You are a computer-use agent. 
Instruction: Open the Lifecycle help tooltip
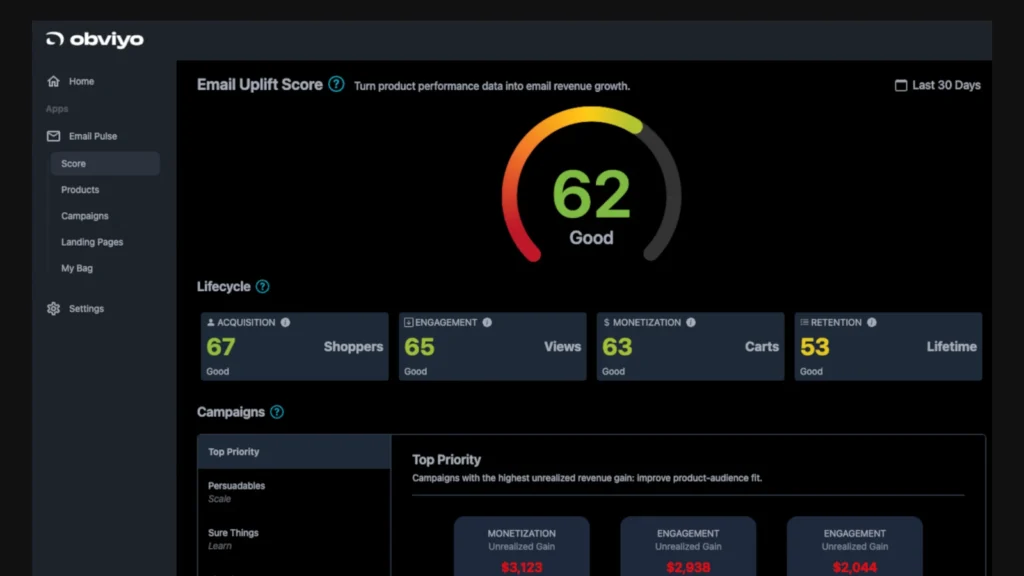pos(261,287)
